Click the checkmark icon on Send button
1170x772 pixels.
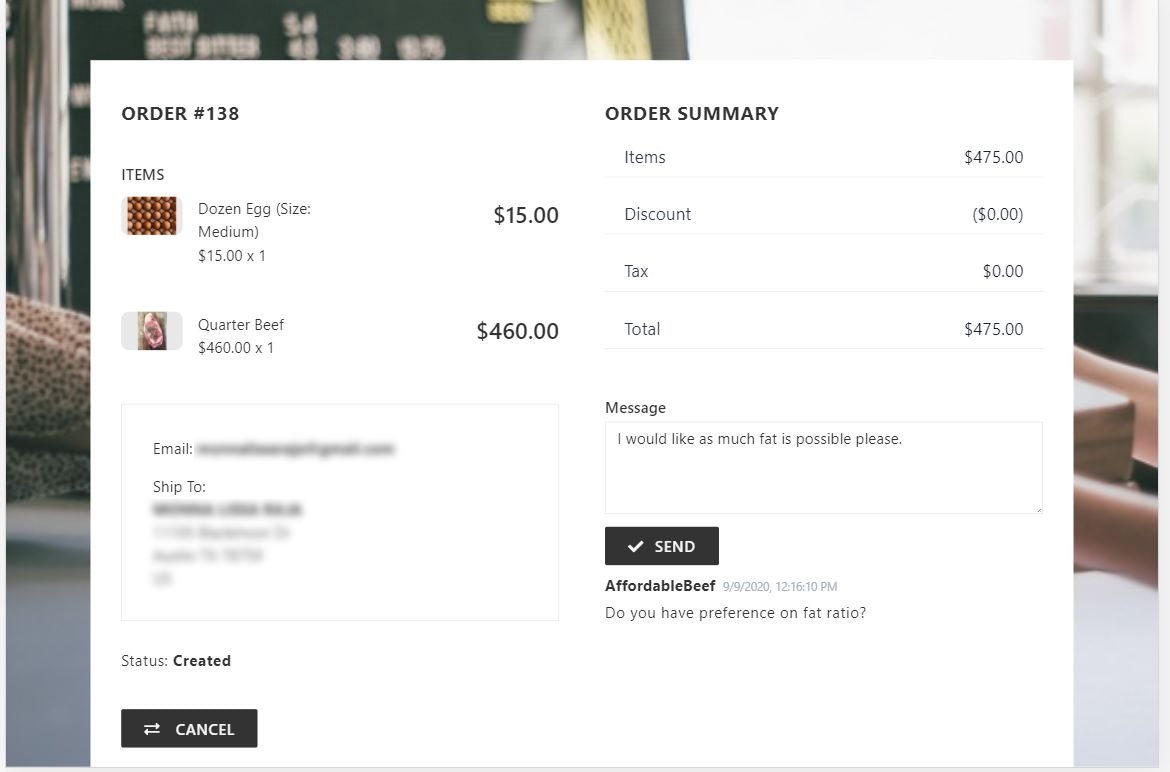635,546
